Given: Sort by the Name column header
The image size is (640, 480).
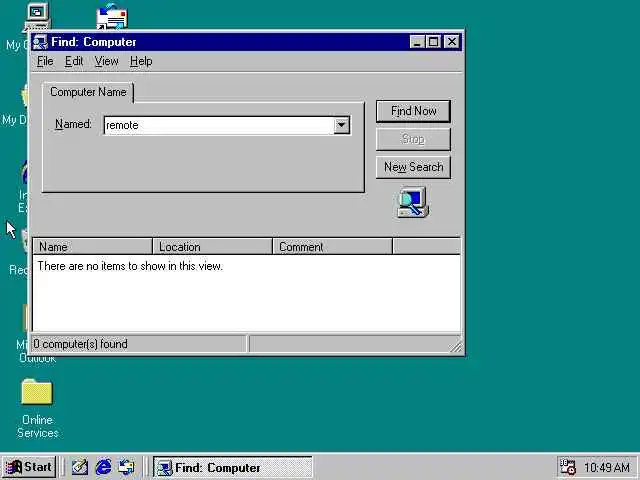Looking at the screenshot, I should pyautogui.click(x=93, y=247).
